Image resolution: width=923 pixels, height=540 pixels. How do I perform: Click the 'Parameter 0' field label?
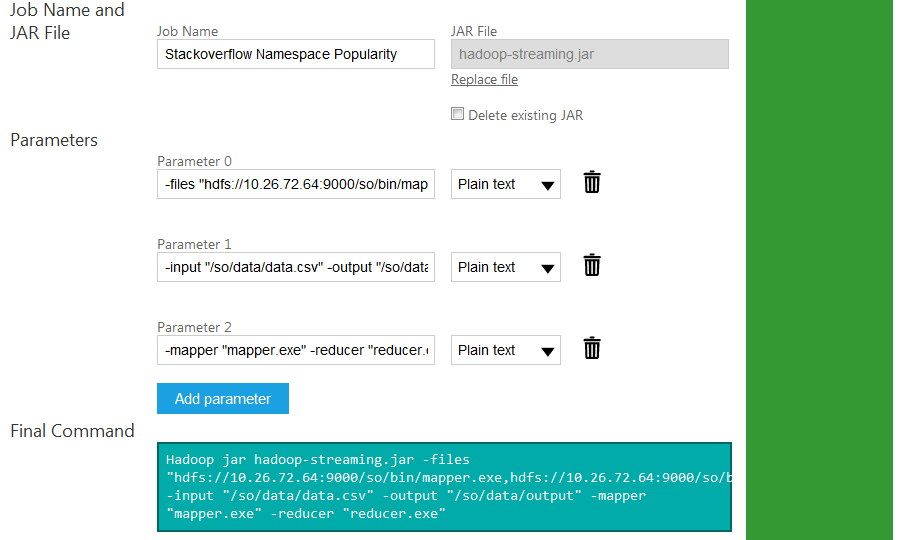(194, 161)
